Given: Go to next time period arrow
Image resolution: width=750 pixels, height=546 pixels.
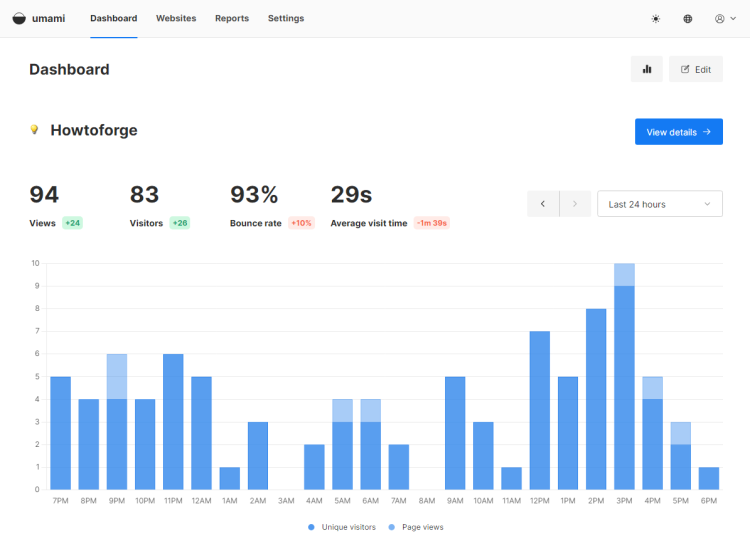Looking at the screenshot, I should 575,204.
